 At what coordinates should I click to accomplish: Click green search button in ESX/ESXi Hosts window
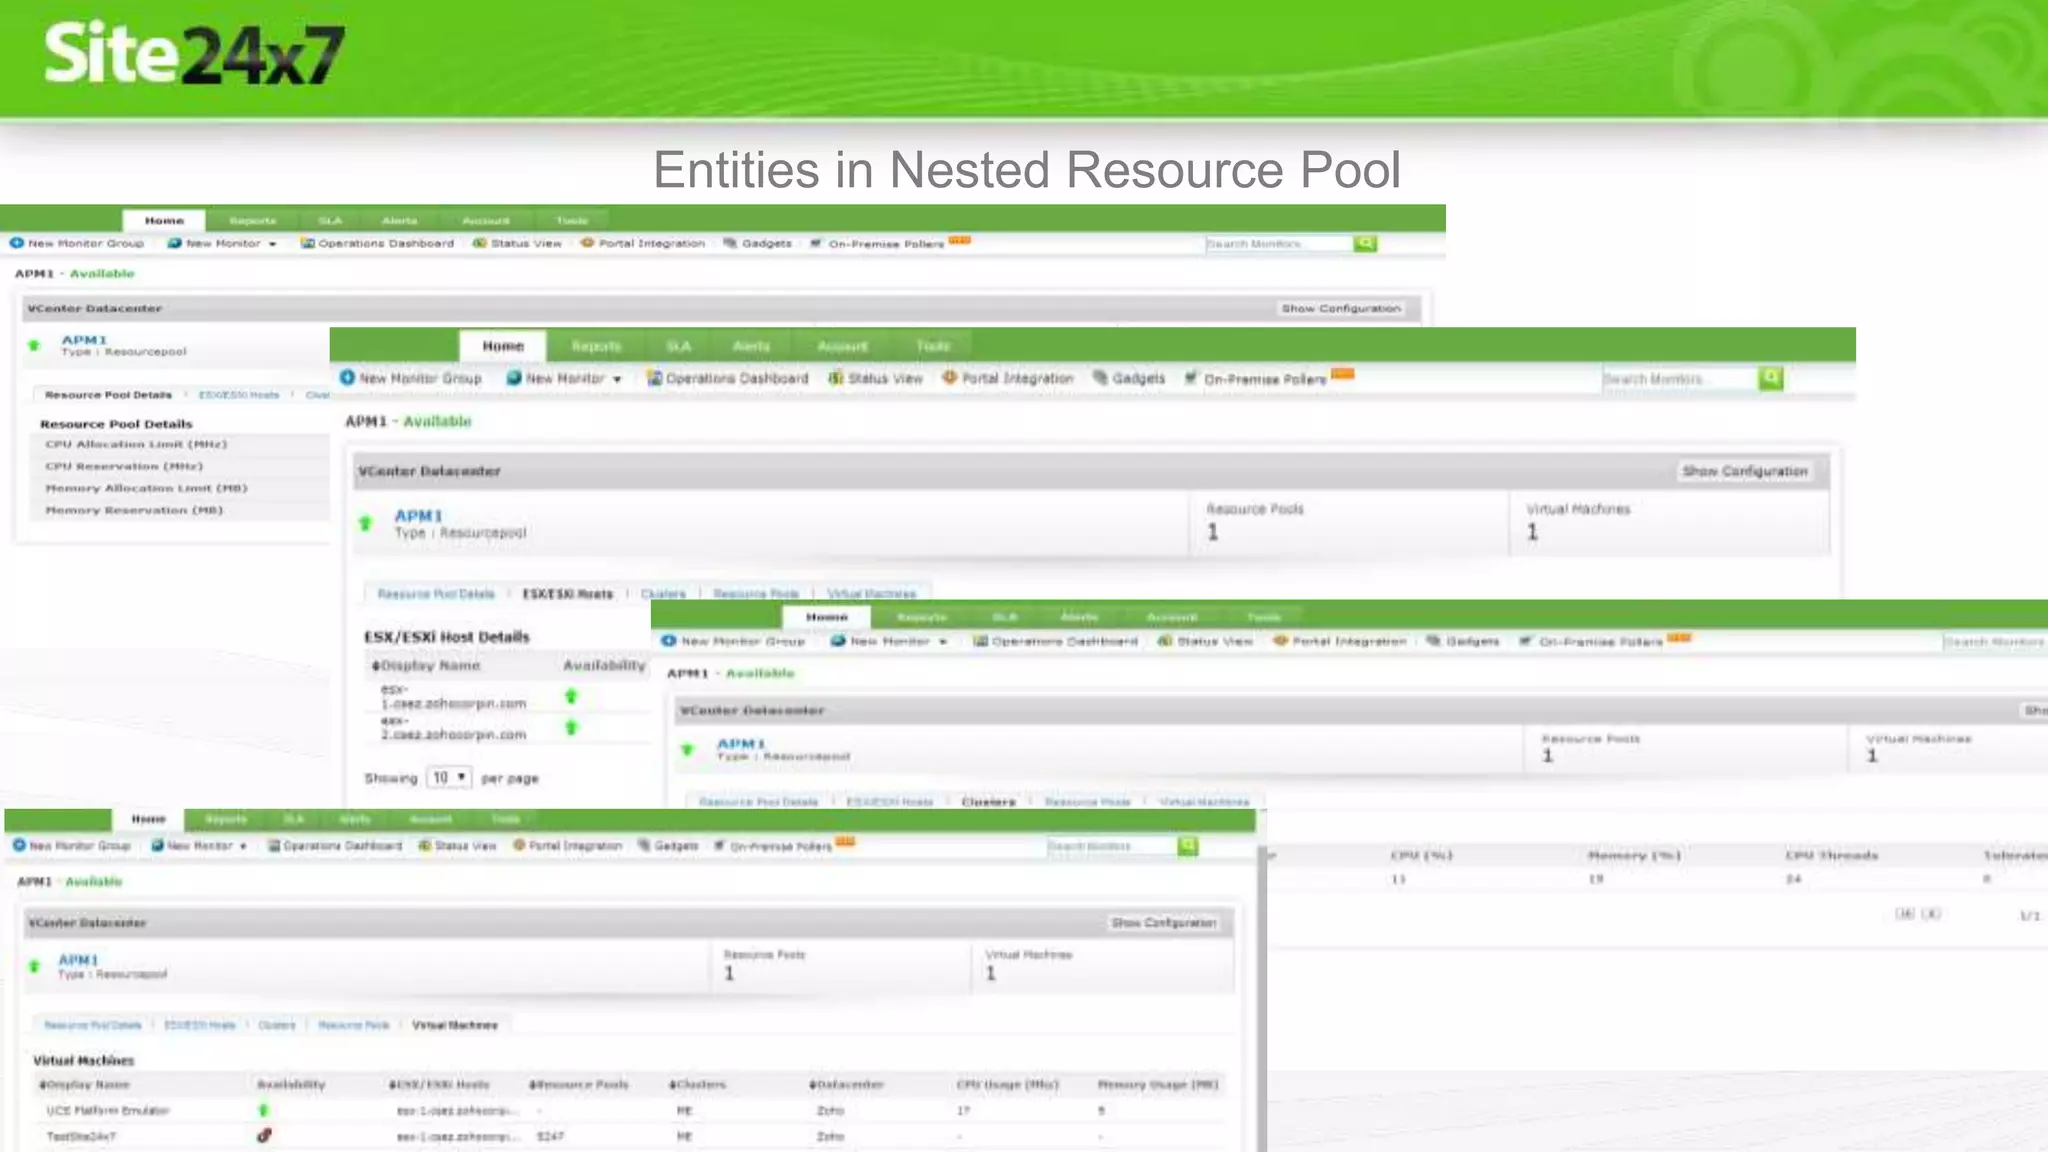tap(1771, 378)
